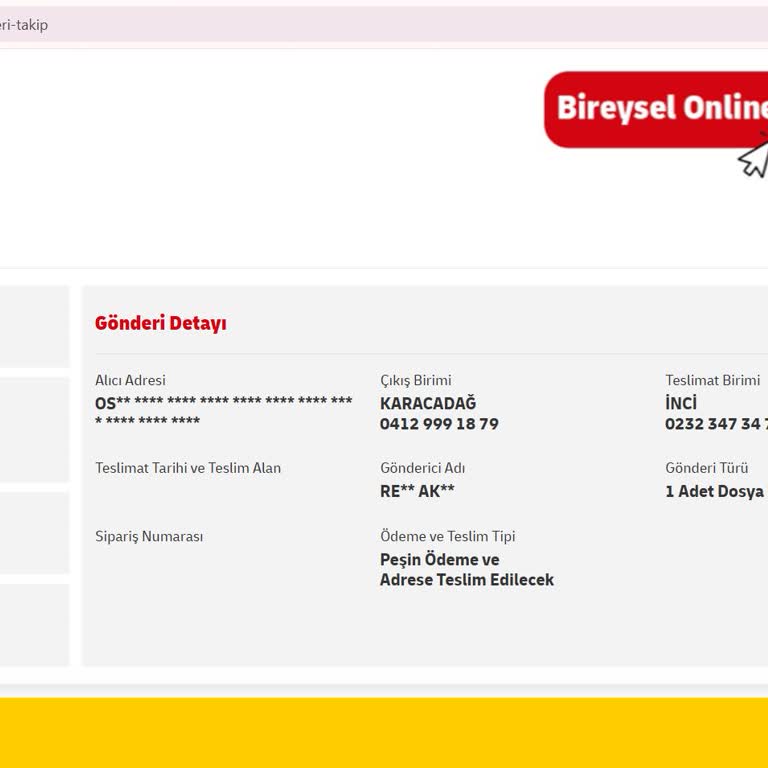Select the Gönderi Detayı heading
This screenshot has width=768, height=768.
[161, 323]
